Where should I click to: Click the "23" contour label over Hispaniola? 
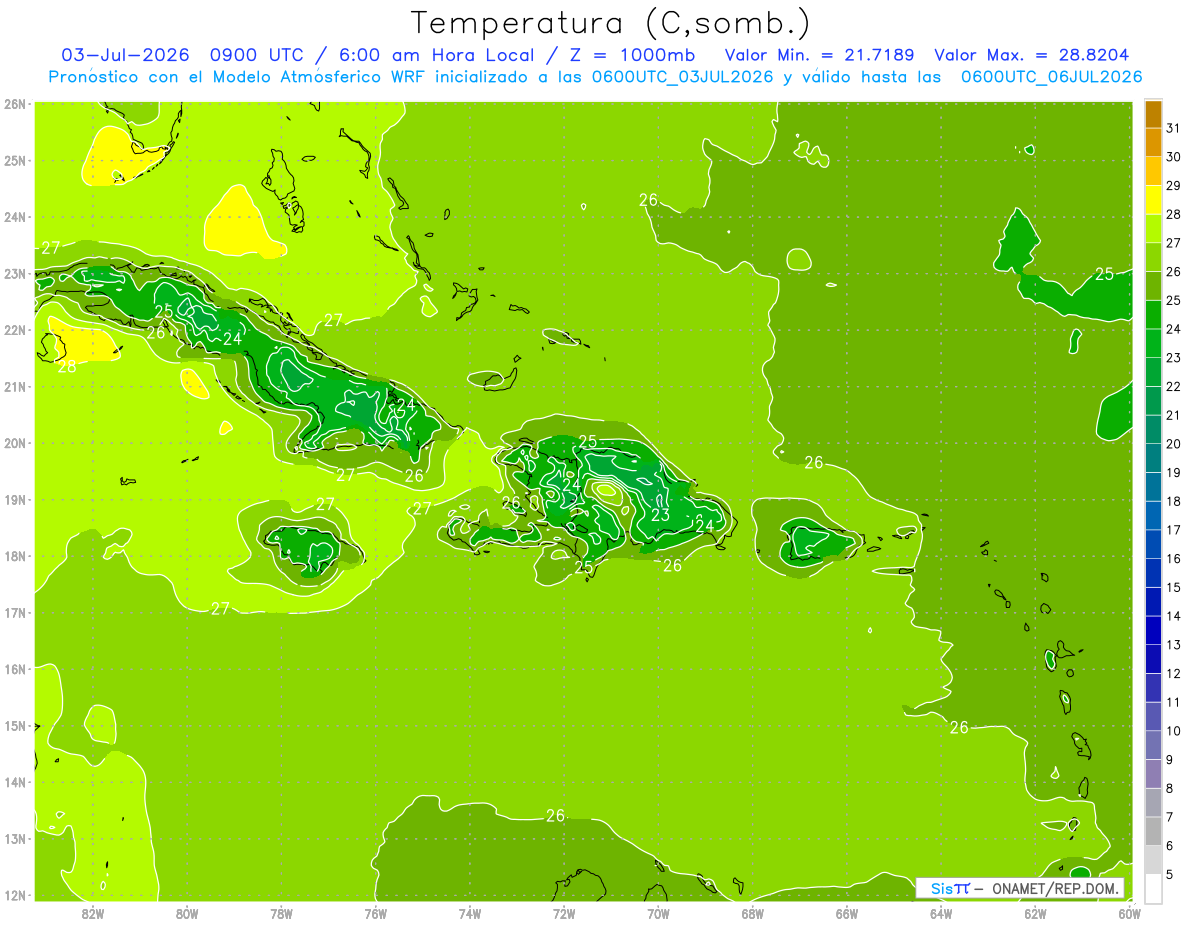point(660,515)
